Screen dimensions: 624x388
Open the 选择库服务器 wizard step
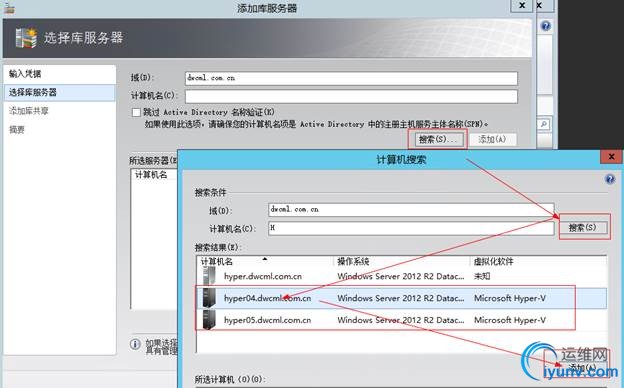coord(59,92)
